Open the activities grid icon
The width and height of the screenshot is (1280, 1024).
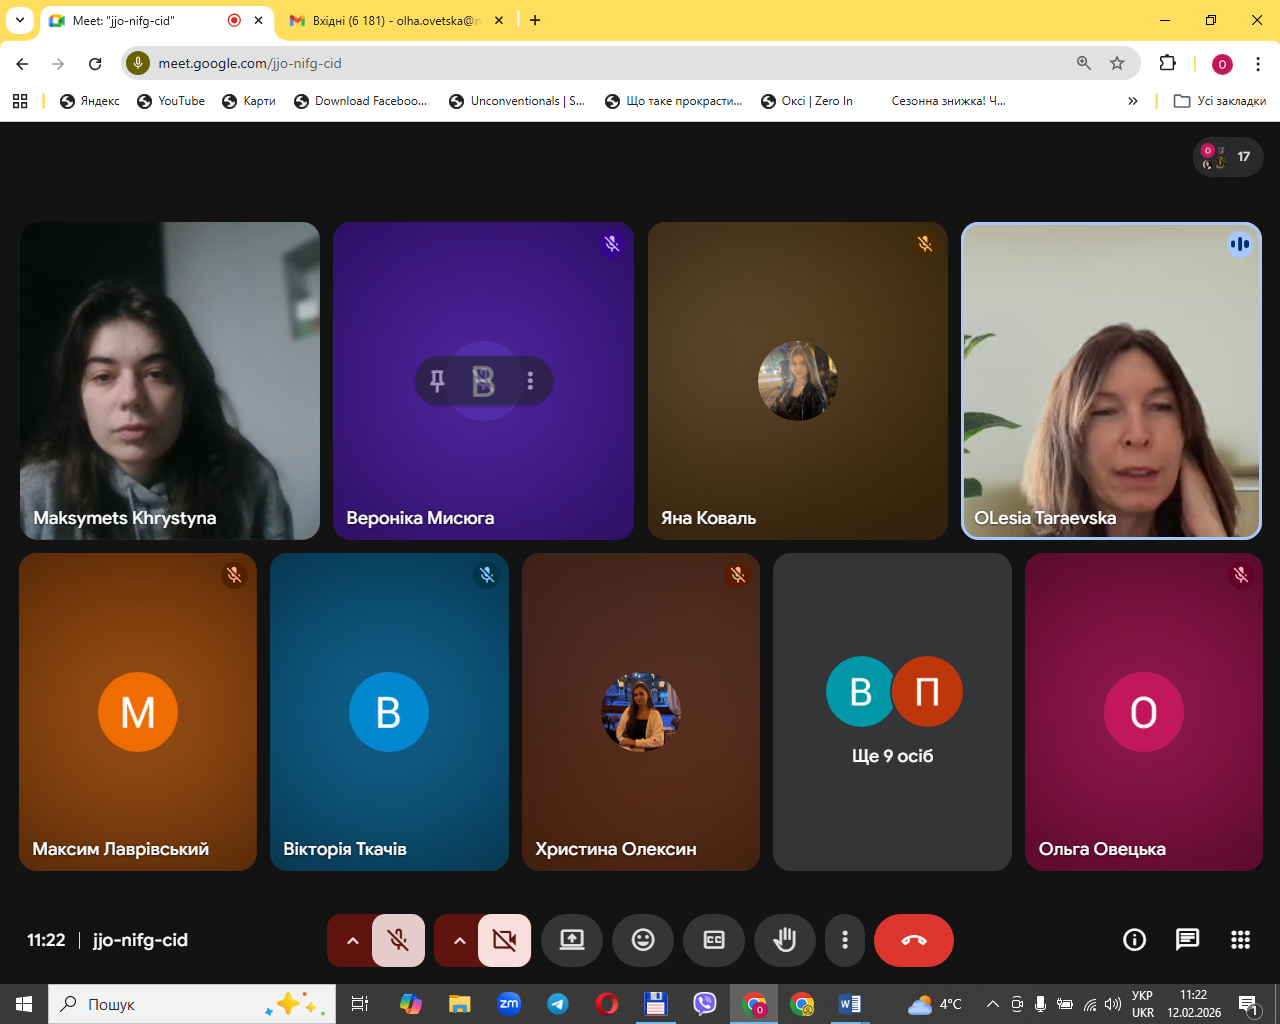[1240, 939]
